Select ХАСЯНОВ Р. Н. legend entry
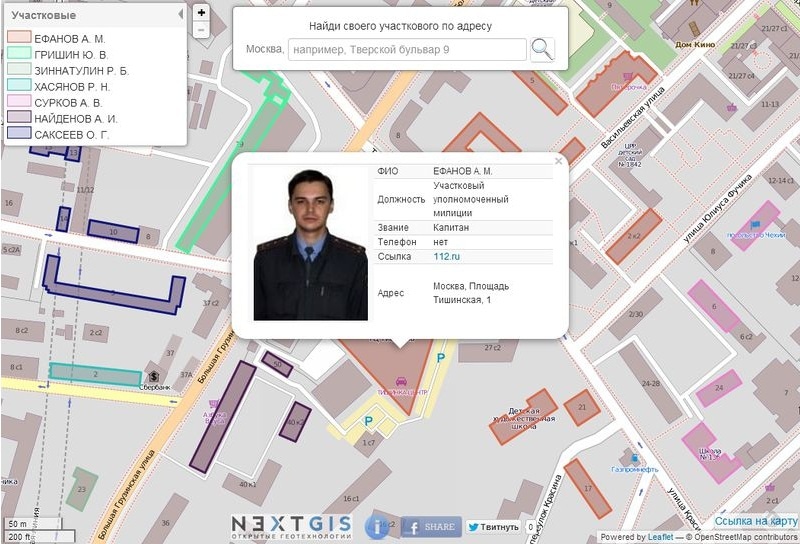Screen dimensions: 800x544 point(72,87)
